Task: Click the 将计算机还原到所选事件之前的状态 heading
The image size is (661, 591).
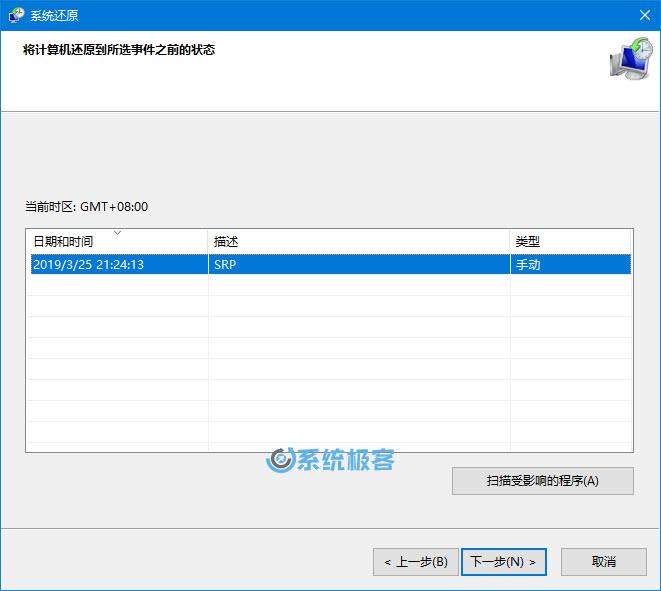Action: (x=119, y=50)
